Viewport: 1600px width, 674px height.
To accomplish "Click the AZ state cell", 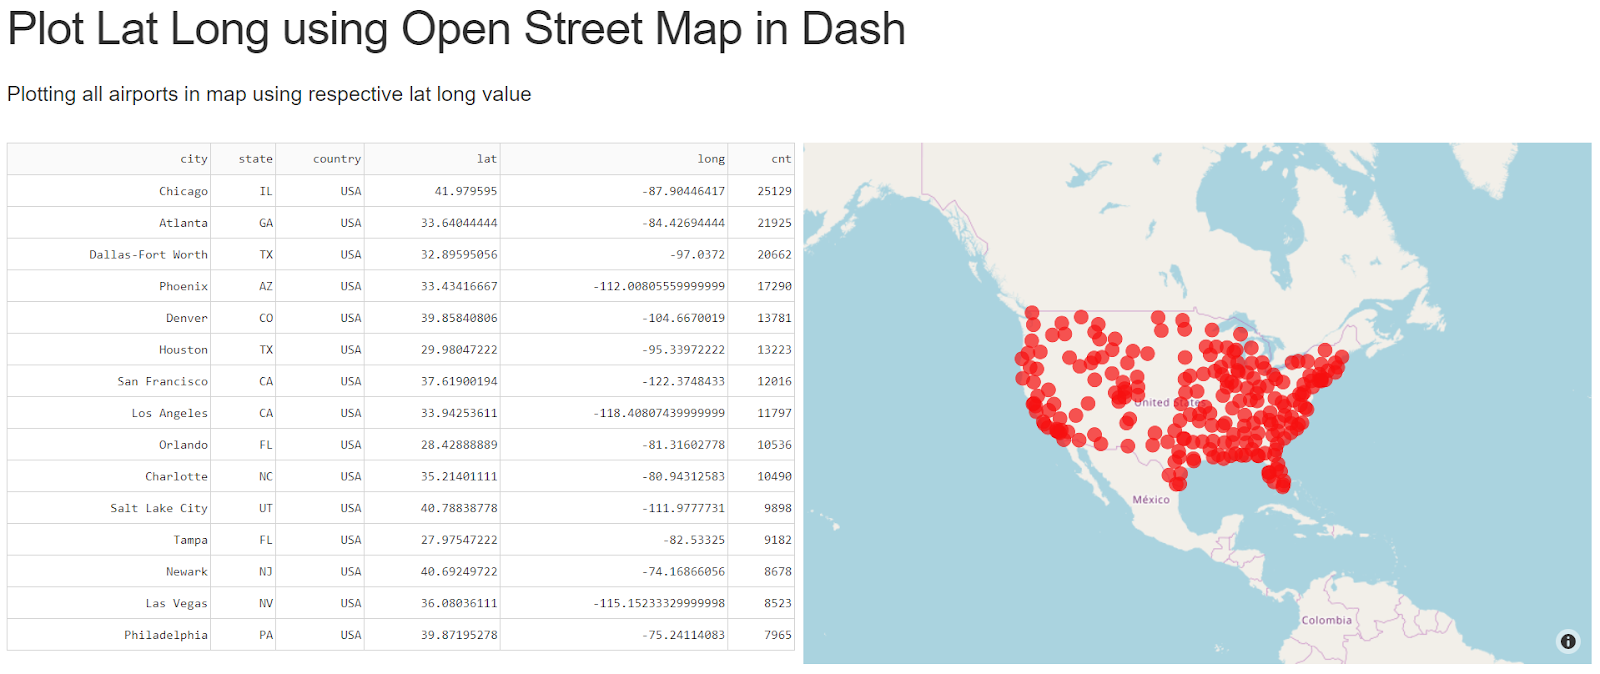I will point(243,286).
